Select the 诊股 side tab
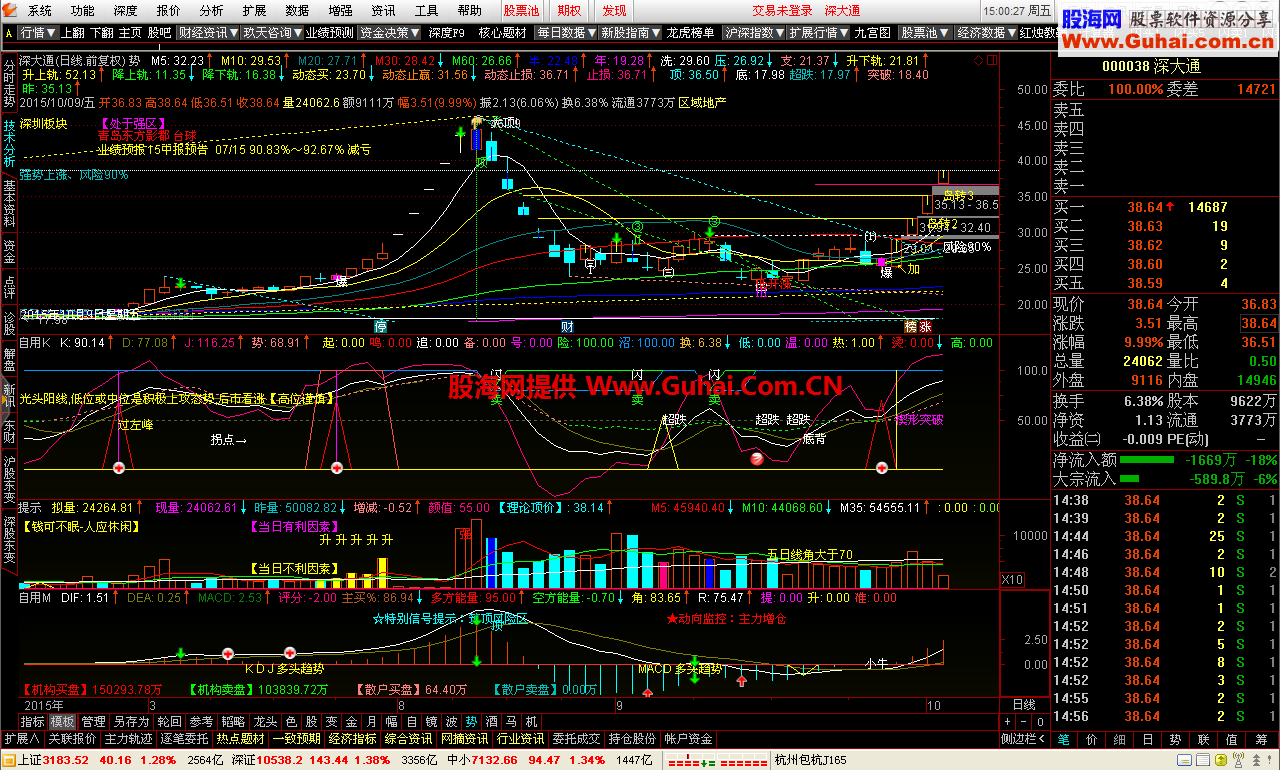1280x770 pixels. [9, 323]
